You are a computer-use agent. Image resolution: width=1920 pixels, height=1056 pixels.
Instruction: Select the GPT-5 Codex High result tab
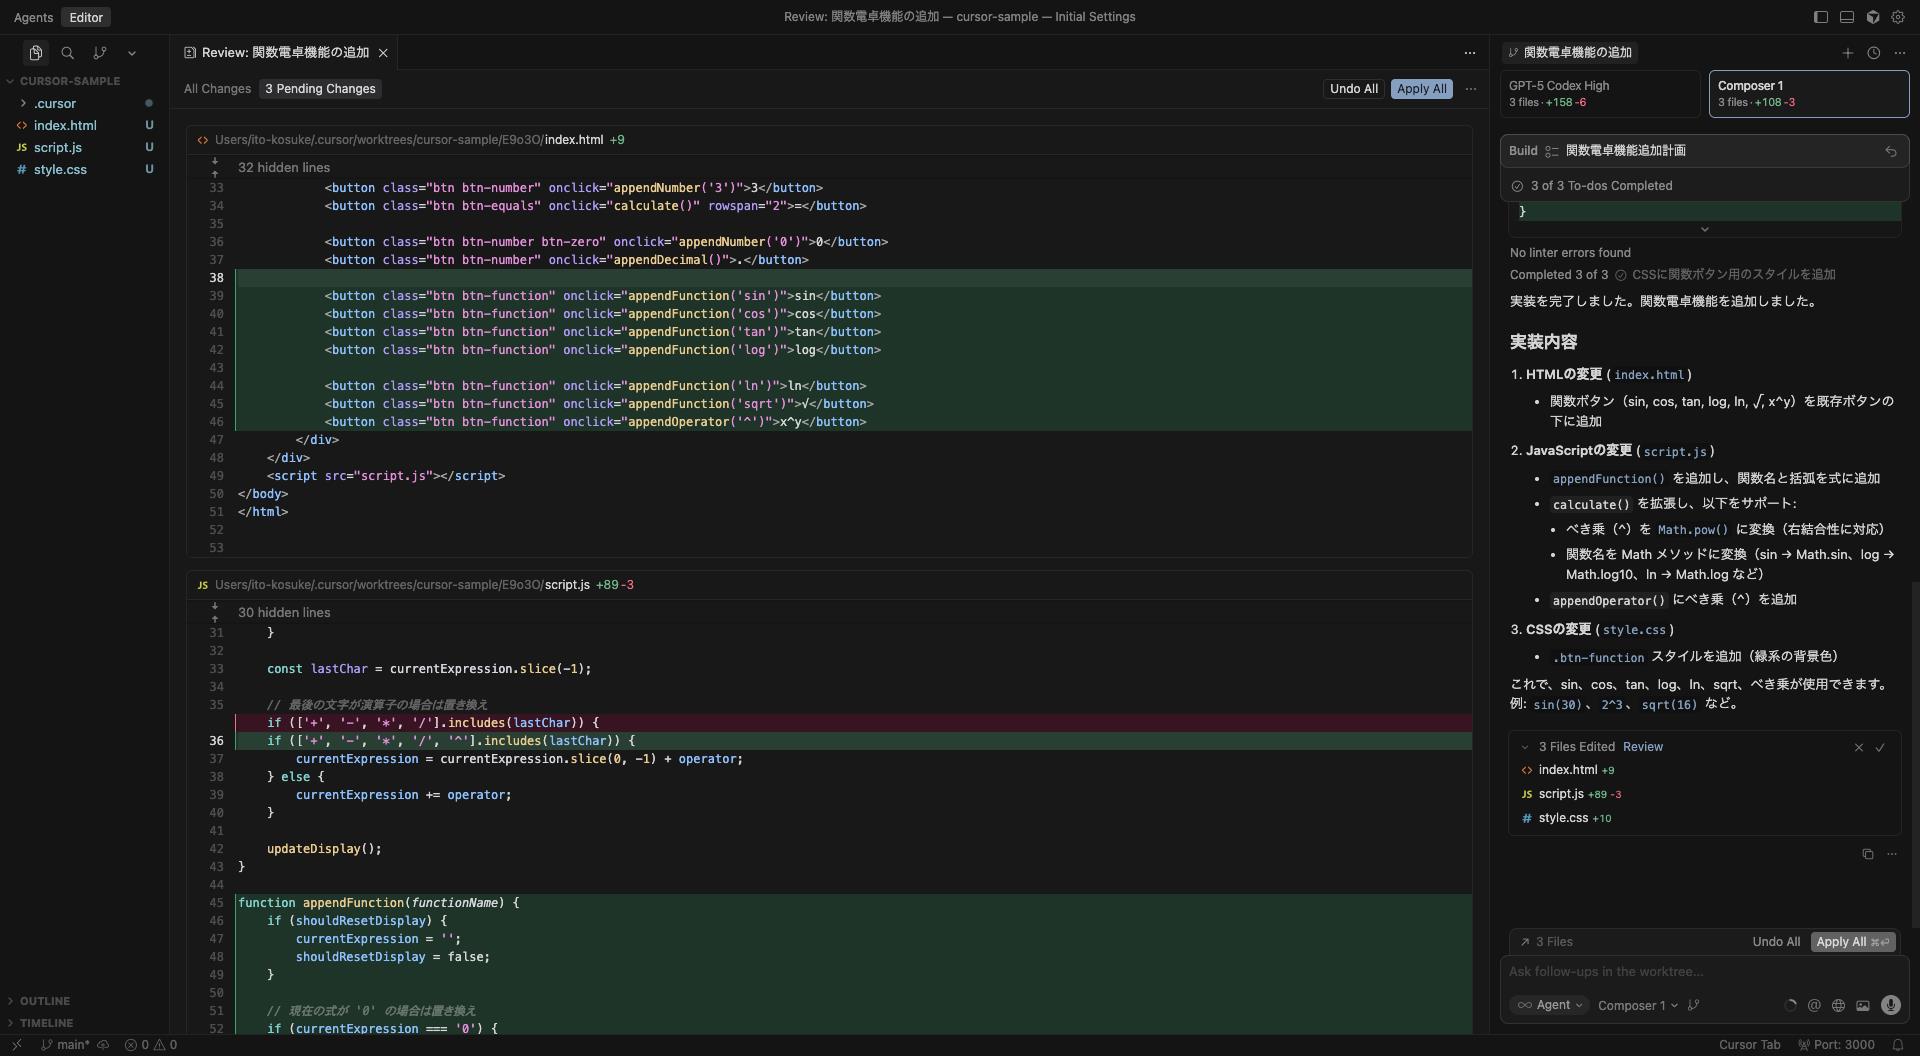point(1599,94)
